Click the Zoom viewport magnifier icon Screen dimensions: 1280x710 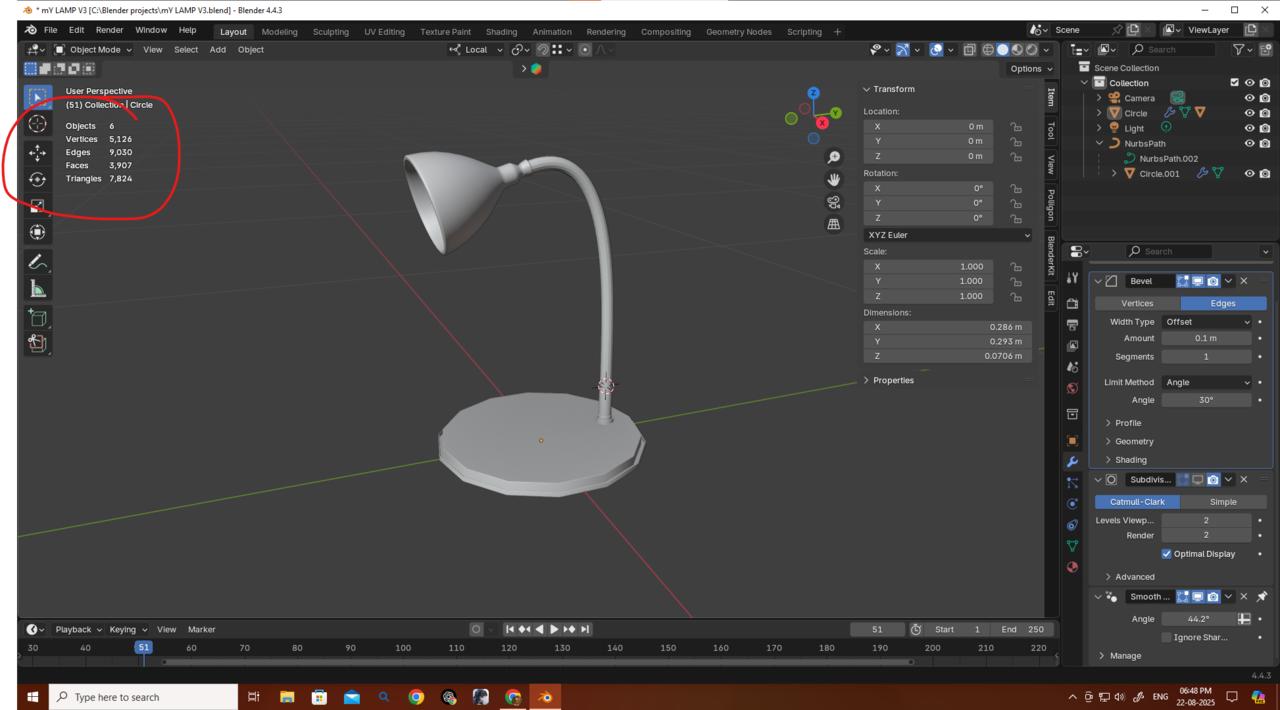[834, 157]
